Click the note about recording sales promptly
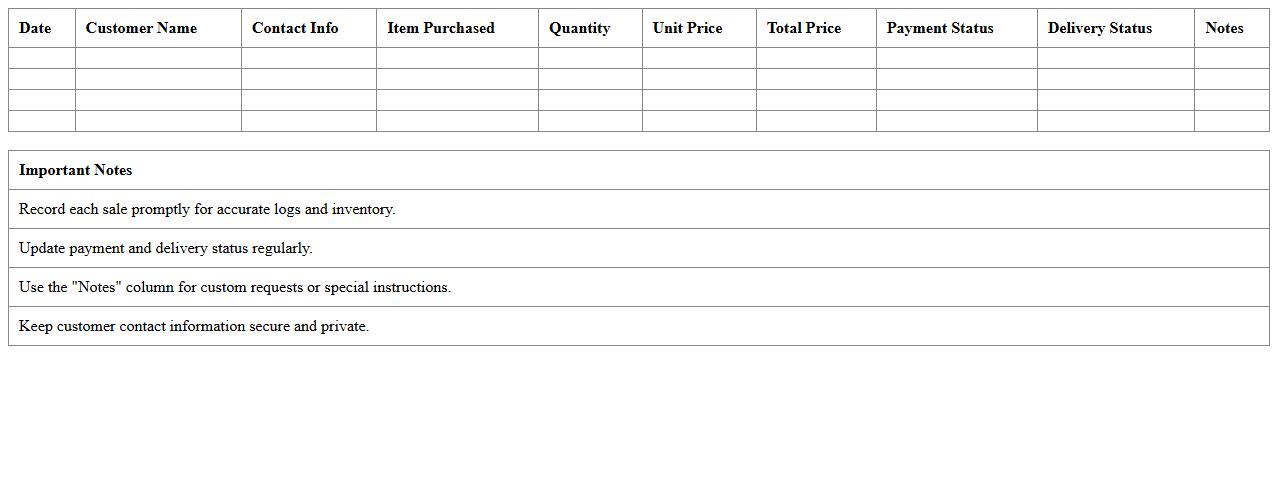 pyautogui.click(x=207, y=209)
